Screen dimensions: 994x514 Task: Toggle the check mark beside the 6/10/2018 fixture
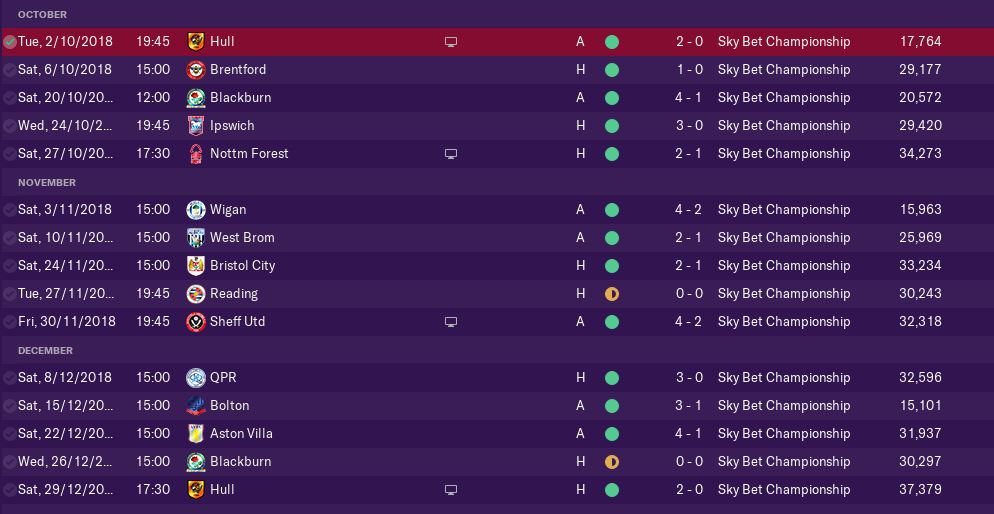(10, 70)
